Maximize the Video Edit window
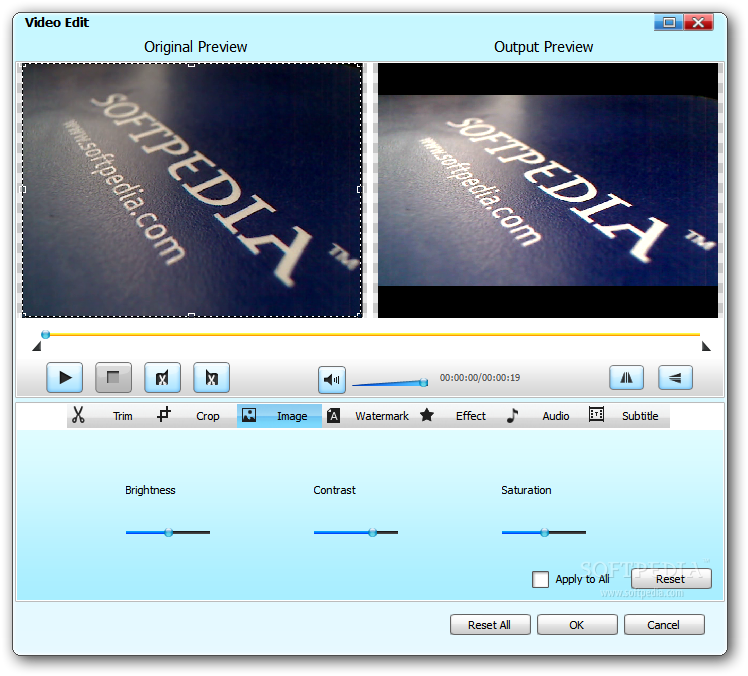The height and width of the screenshot is (676, 748). point(669,22)
